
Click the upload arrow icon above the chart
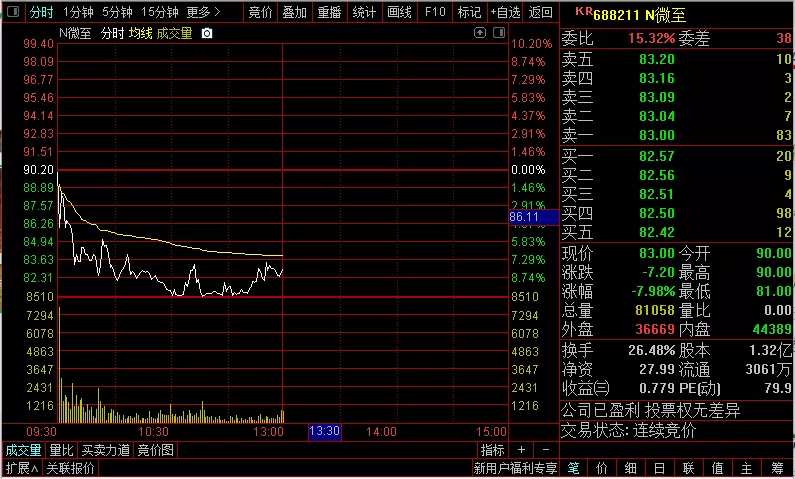point(480,33)
